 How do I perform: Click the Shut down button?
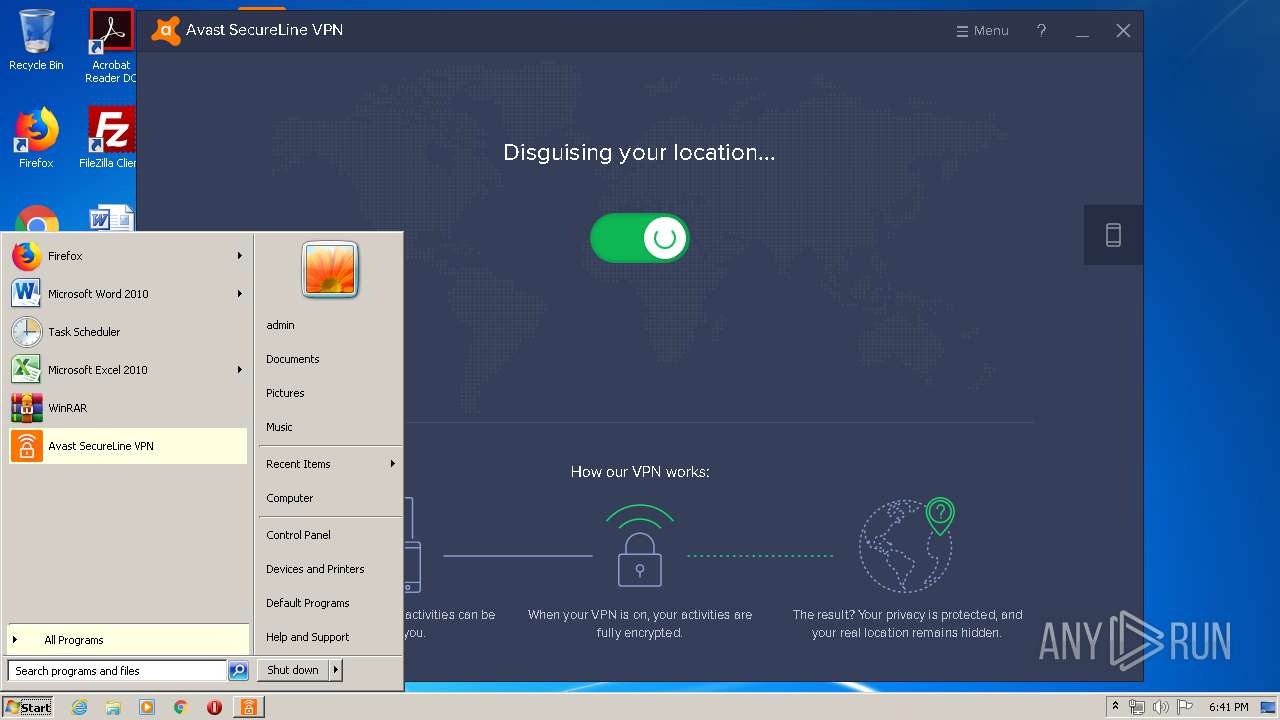click(293, 670)
